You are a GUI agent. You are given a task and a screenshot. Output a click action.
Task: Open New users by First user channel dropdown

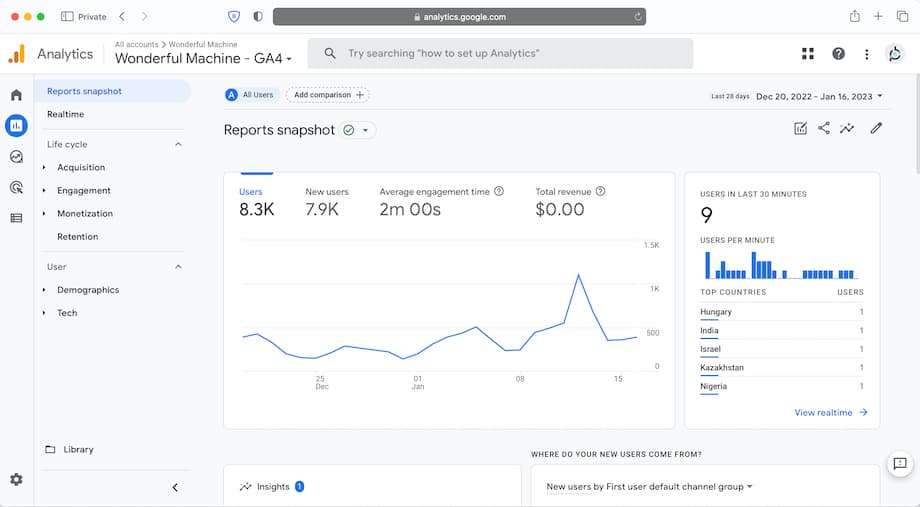point(649,487)
